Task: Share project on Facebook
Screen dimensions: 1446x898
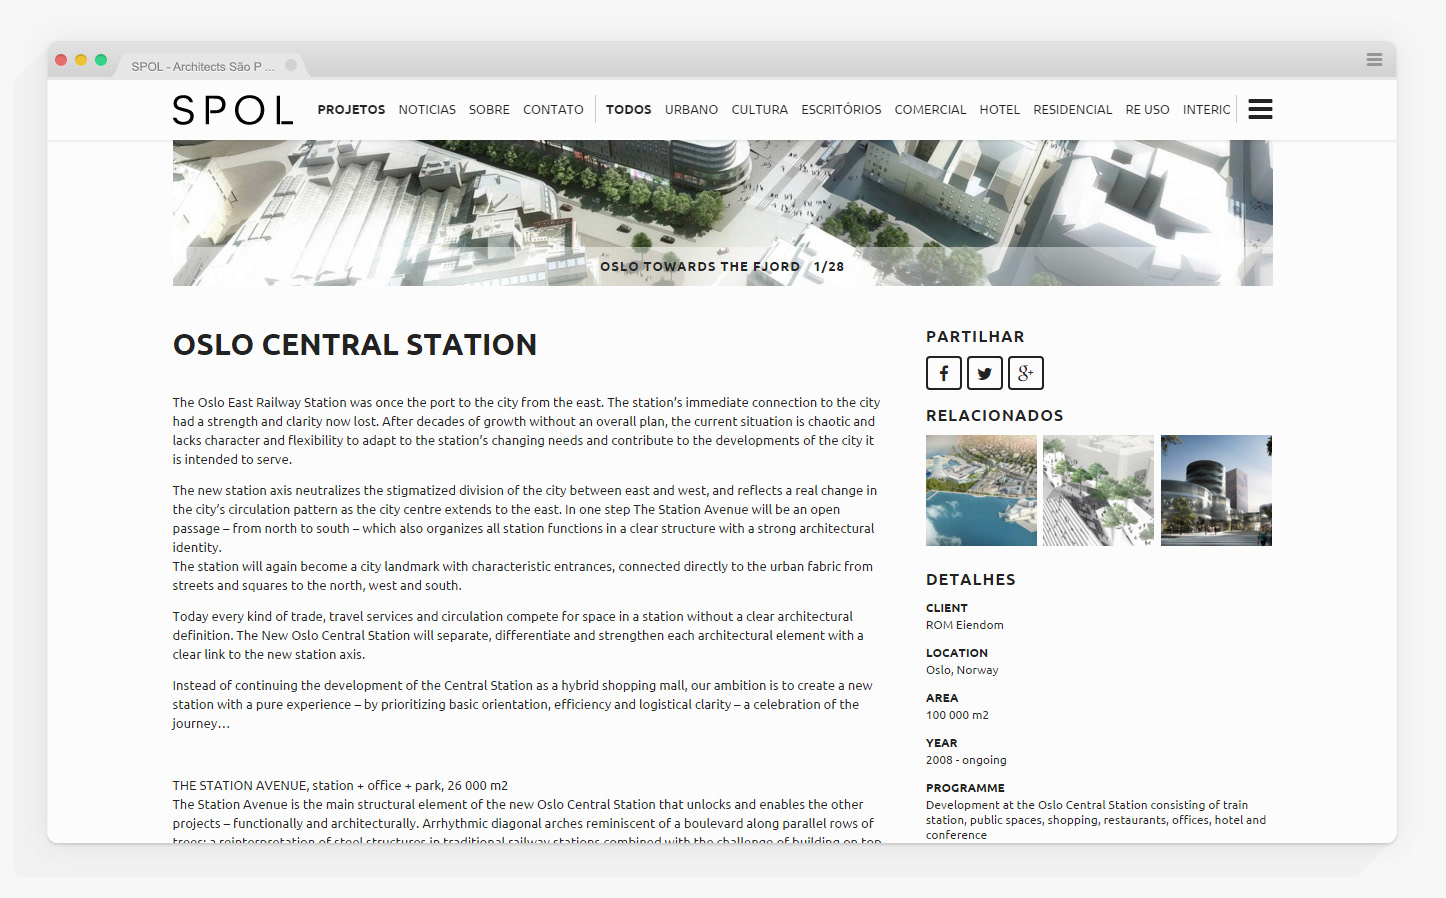Action: click(x=943, y=373)
